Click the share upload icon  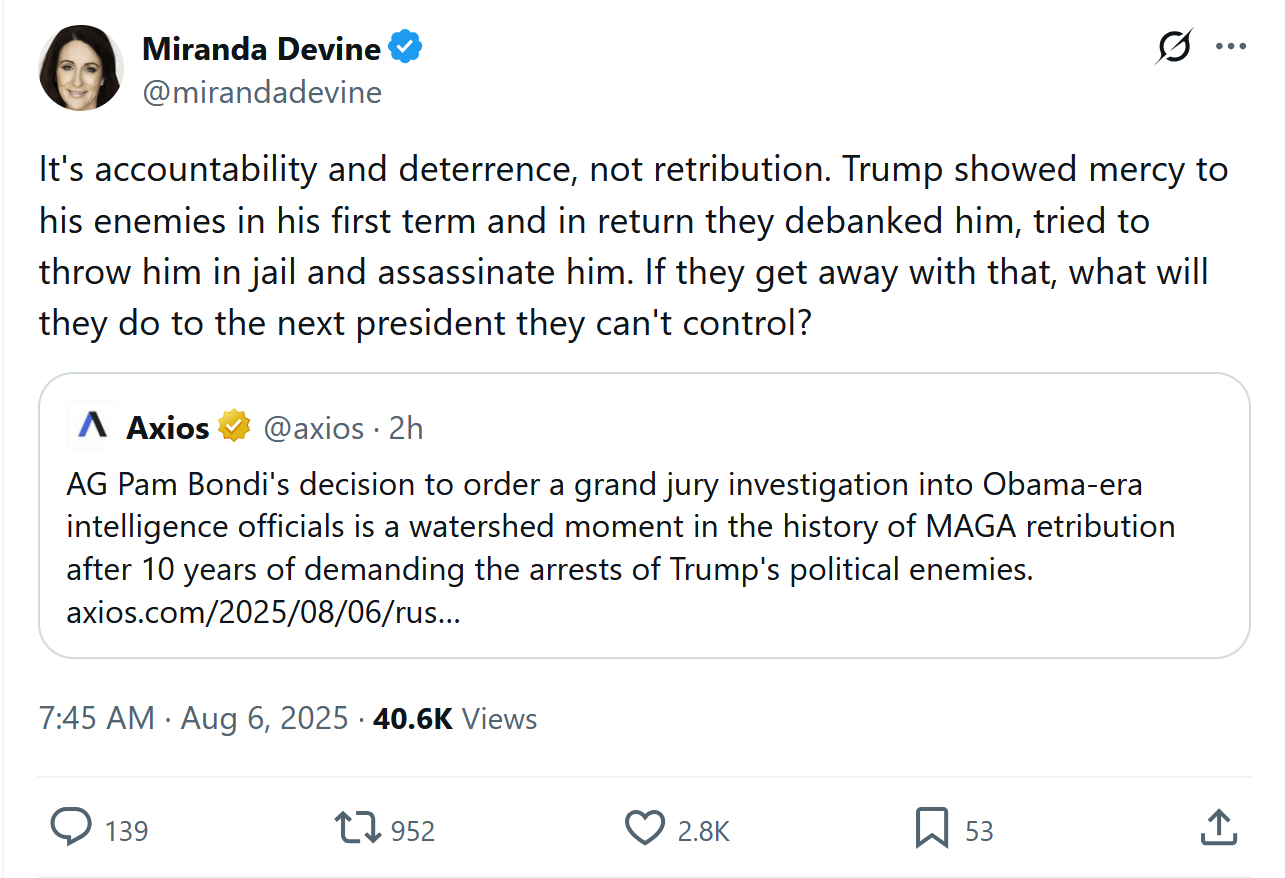tap(1216, 828)
